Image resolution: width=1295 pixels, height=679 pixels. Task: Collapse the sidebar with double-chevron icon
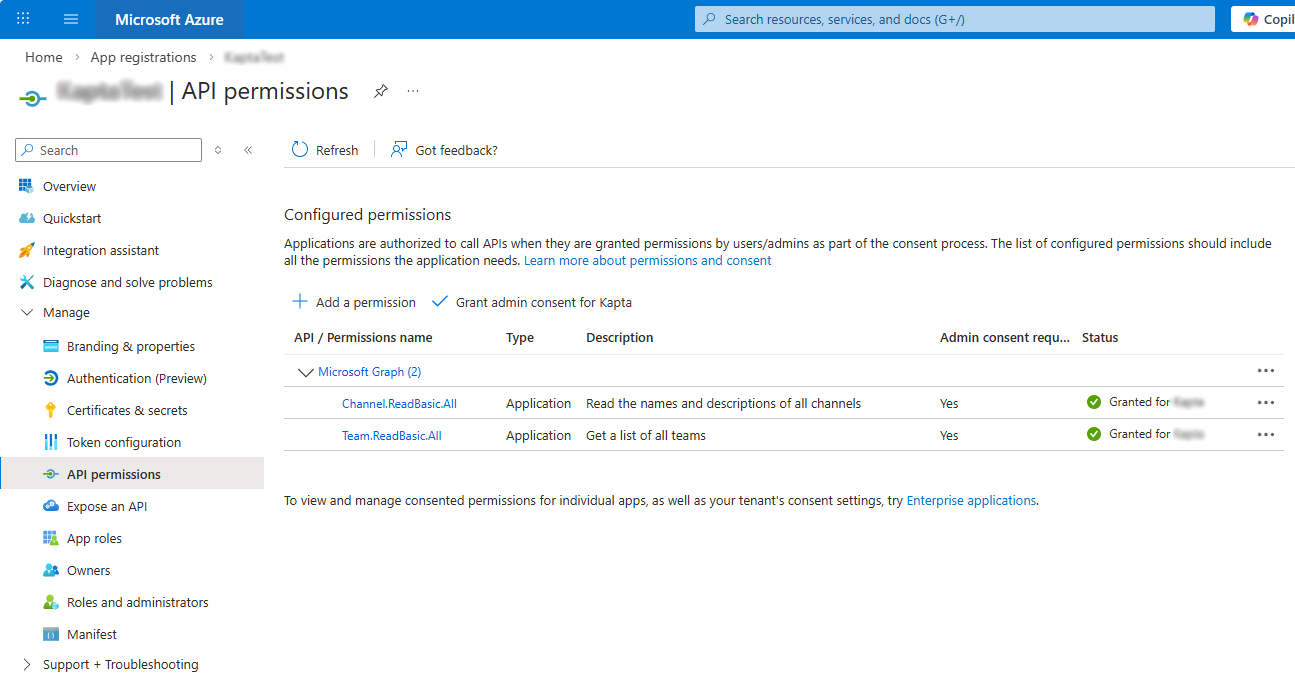pos(248,150)
